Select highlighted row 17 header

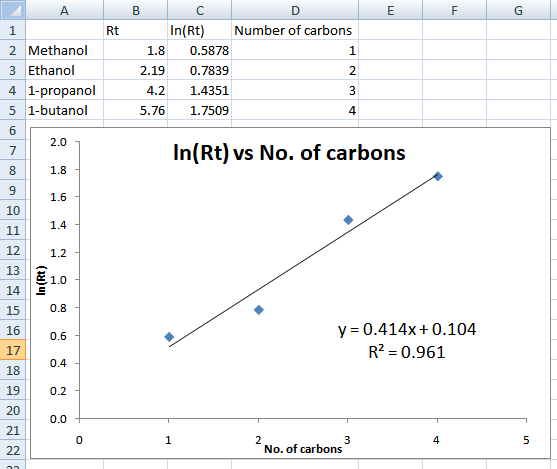point(13,350)
